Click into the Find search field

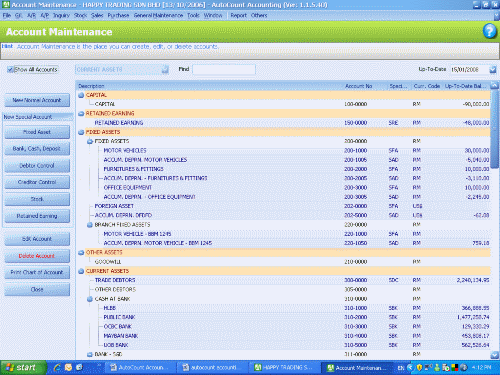[x=224, y=69]
